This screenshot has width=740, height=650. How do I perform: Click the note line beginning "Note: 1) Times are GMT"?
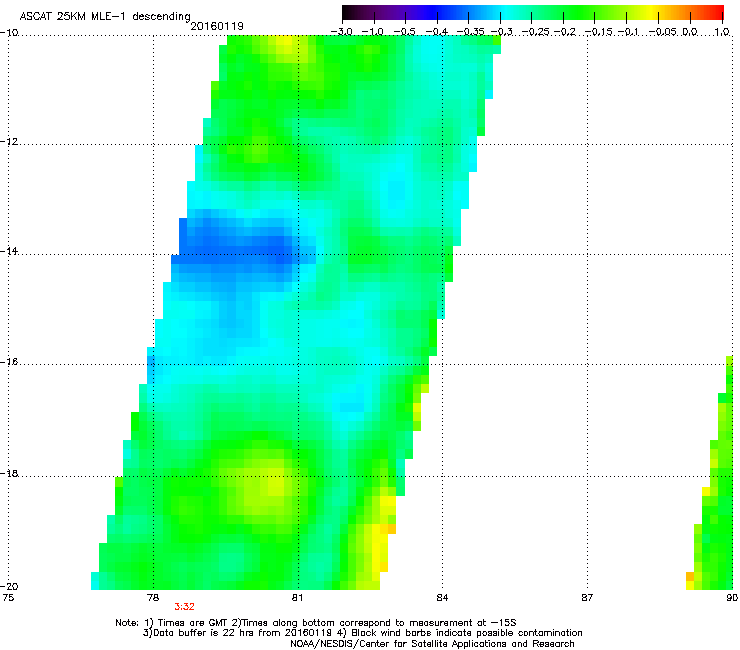pyautogui.click(x=316, y=623)
